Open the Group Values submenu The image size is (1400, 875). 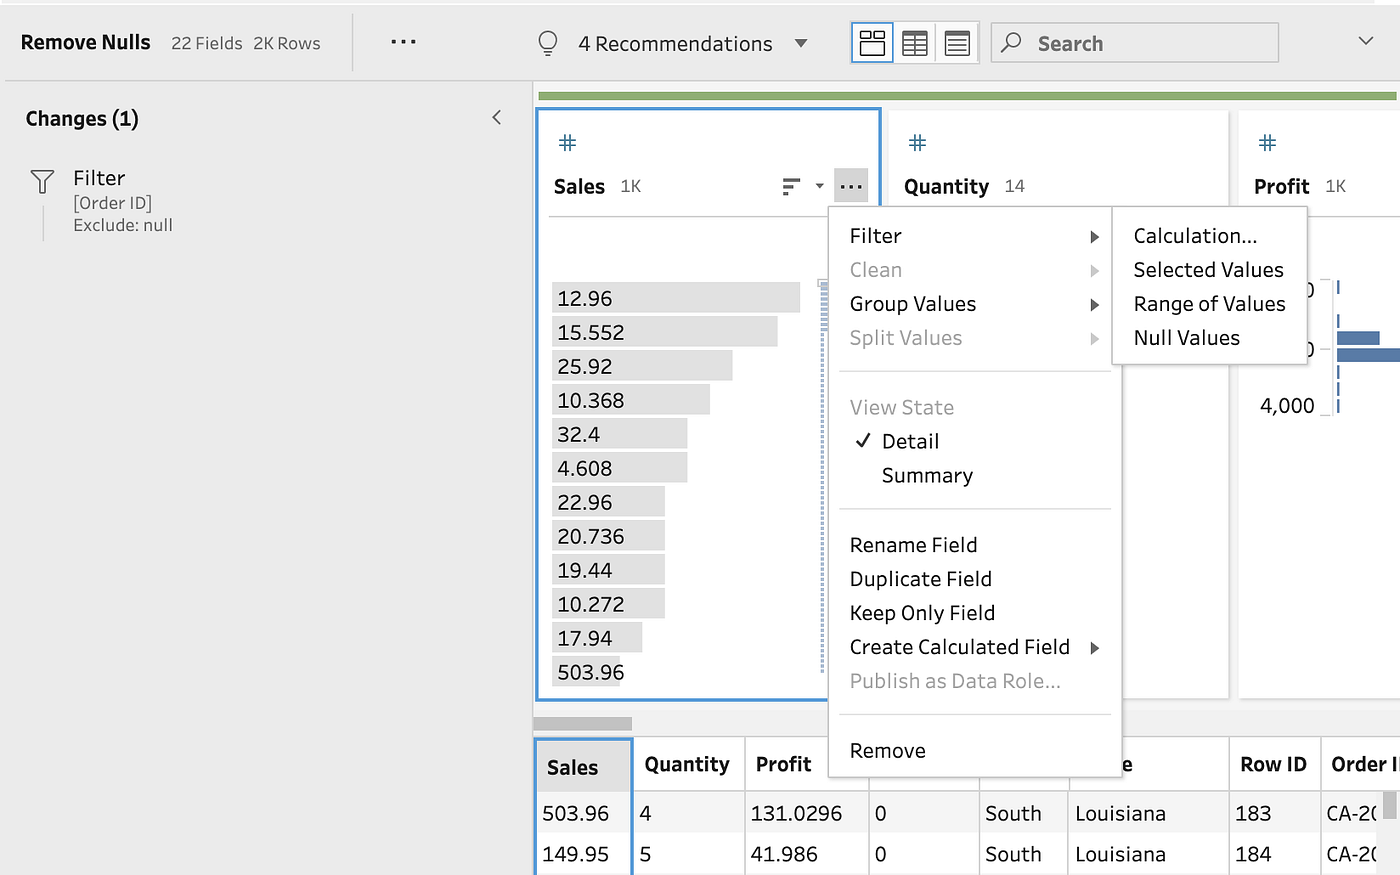(913, 303)
